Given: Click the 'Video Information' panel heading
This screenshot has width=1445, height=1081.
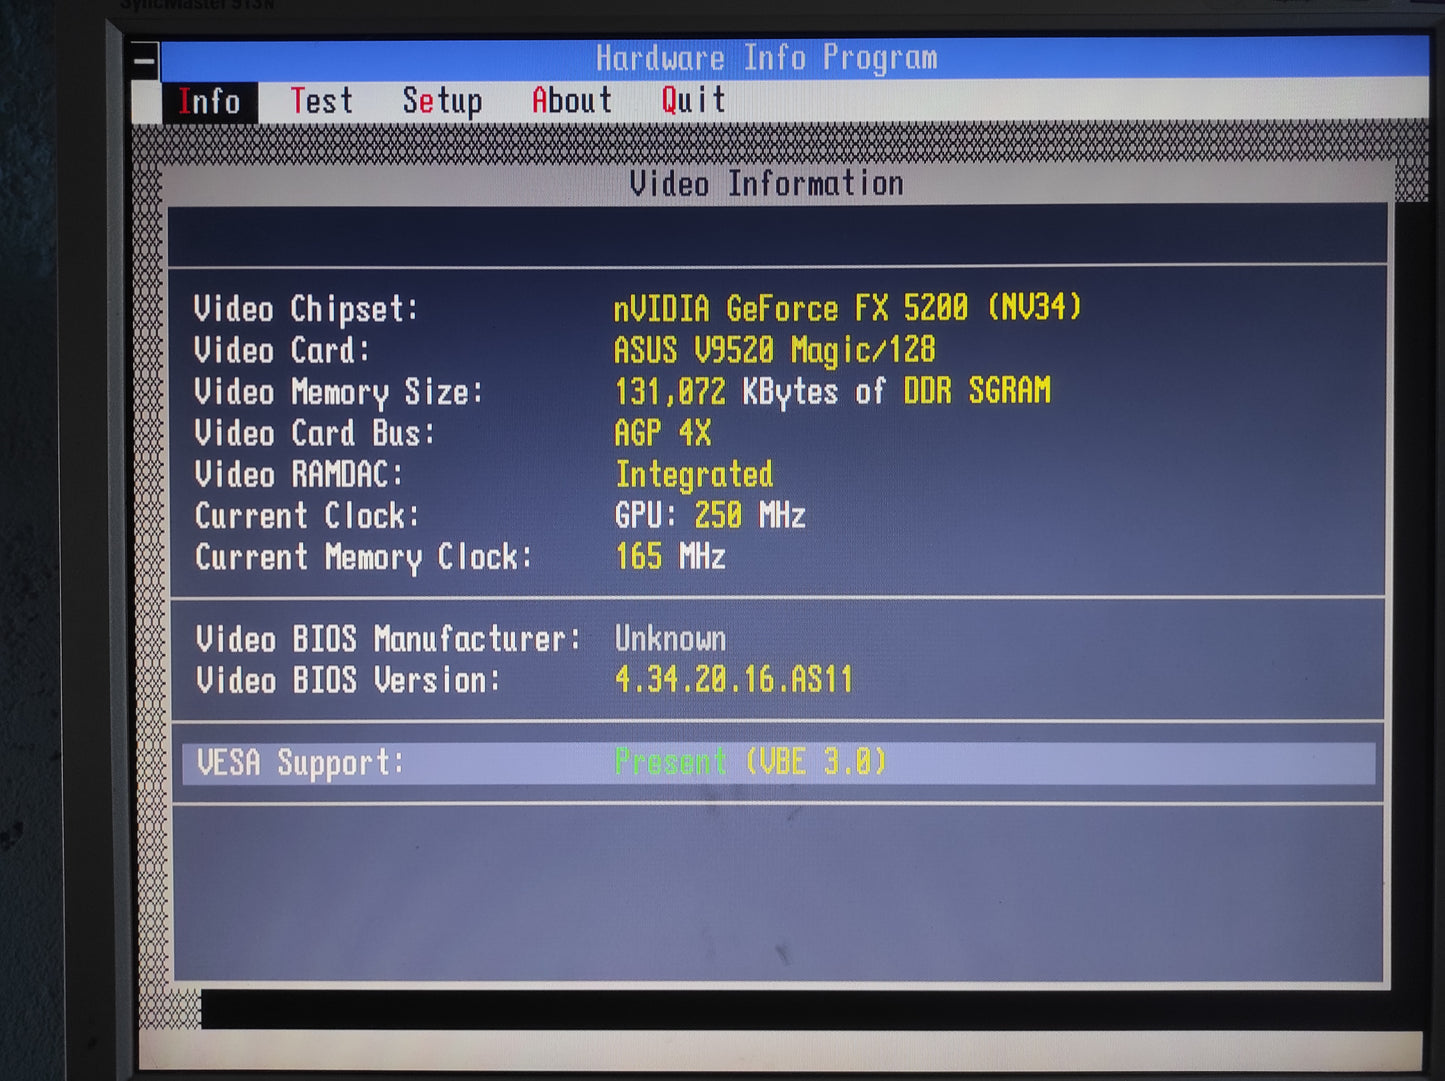Looking at the screenshot, I should (x=766, y=184).
